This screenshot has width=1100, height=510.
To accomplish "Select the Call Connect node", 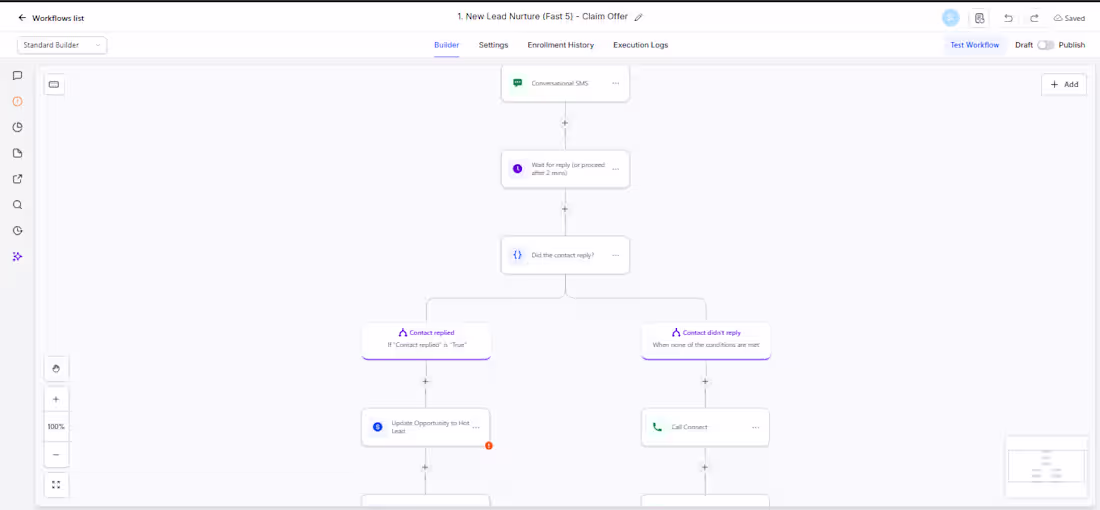I will click(705, 427).
